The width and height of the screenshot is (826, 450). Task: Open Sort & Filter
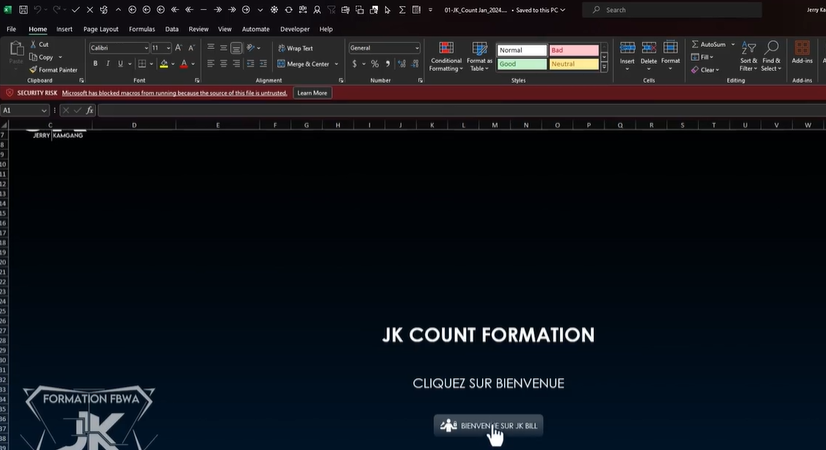click(748, 55)
